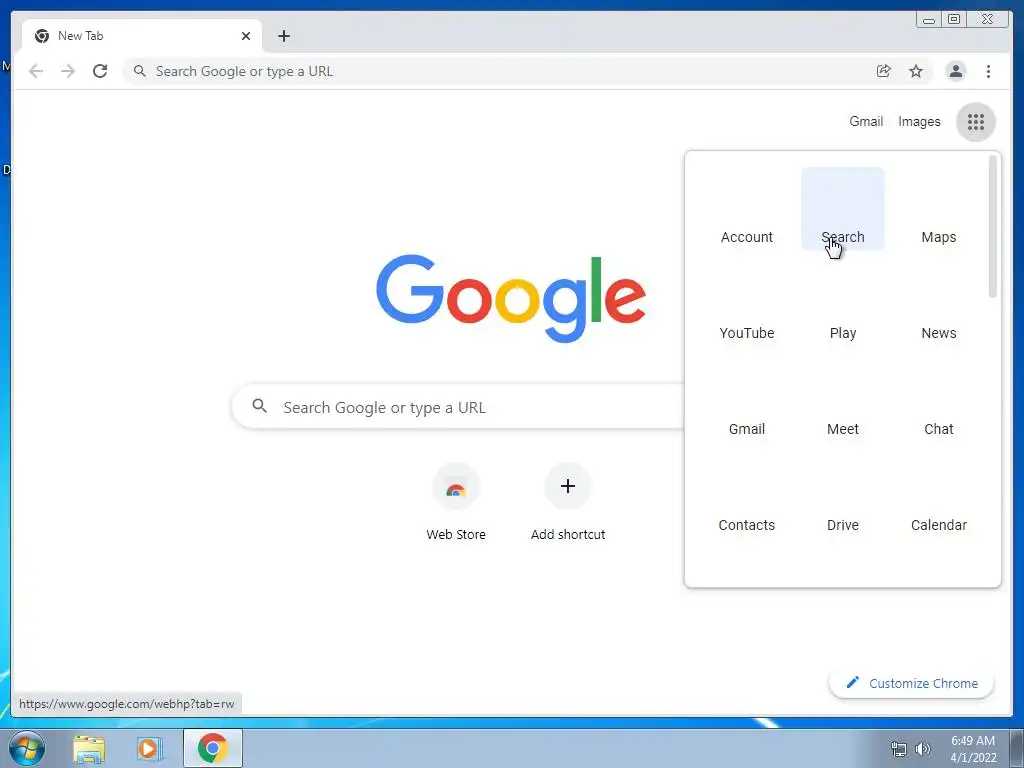
Task: Open Meet in the apps panel
Action: click(x=842, y=401)
